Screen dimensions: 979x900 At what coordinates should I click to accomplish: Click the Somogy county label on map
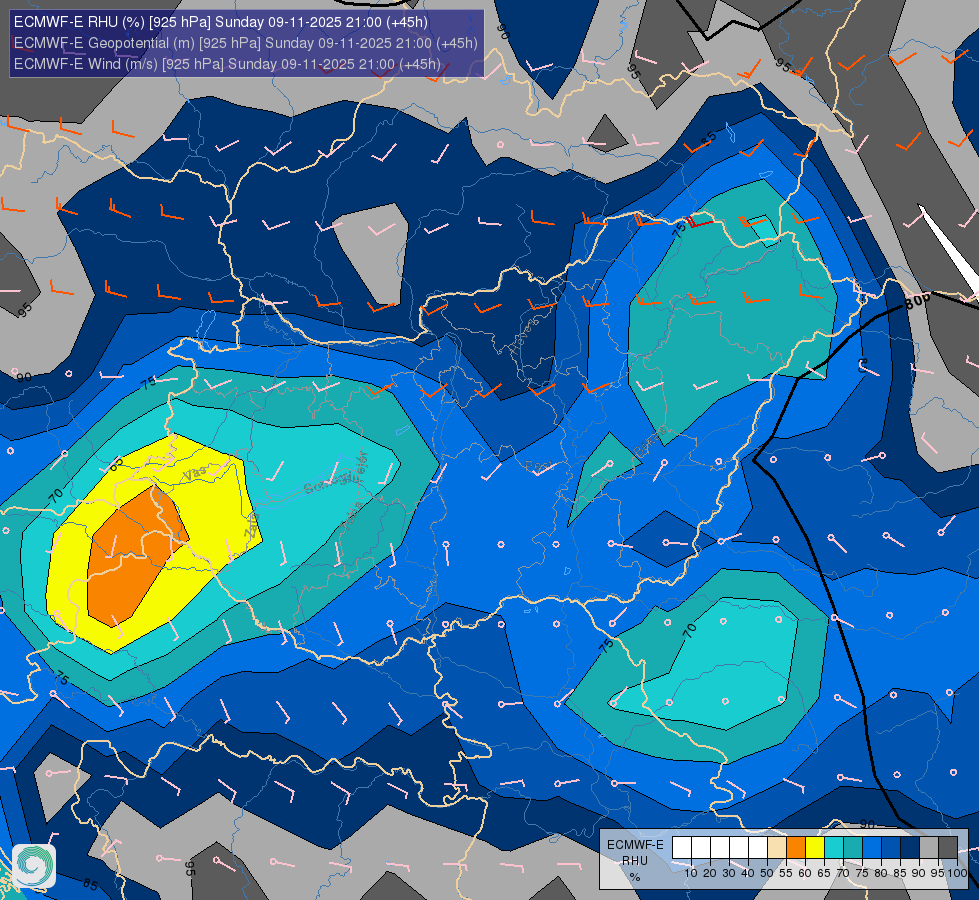(x=332, y=484)
